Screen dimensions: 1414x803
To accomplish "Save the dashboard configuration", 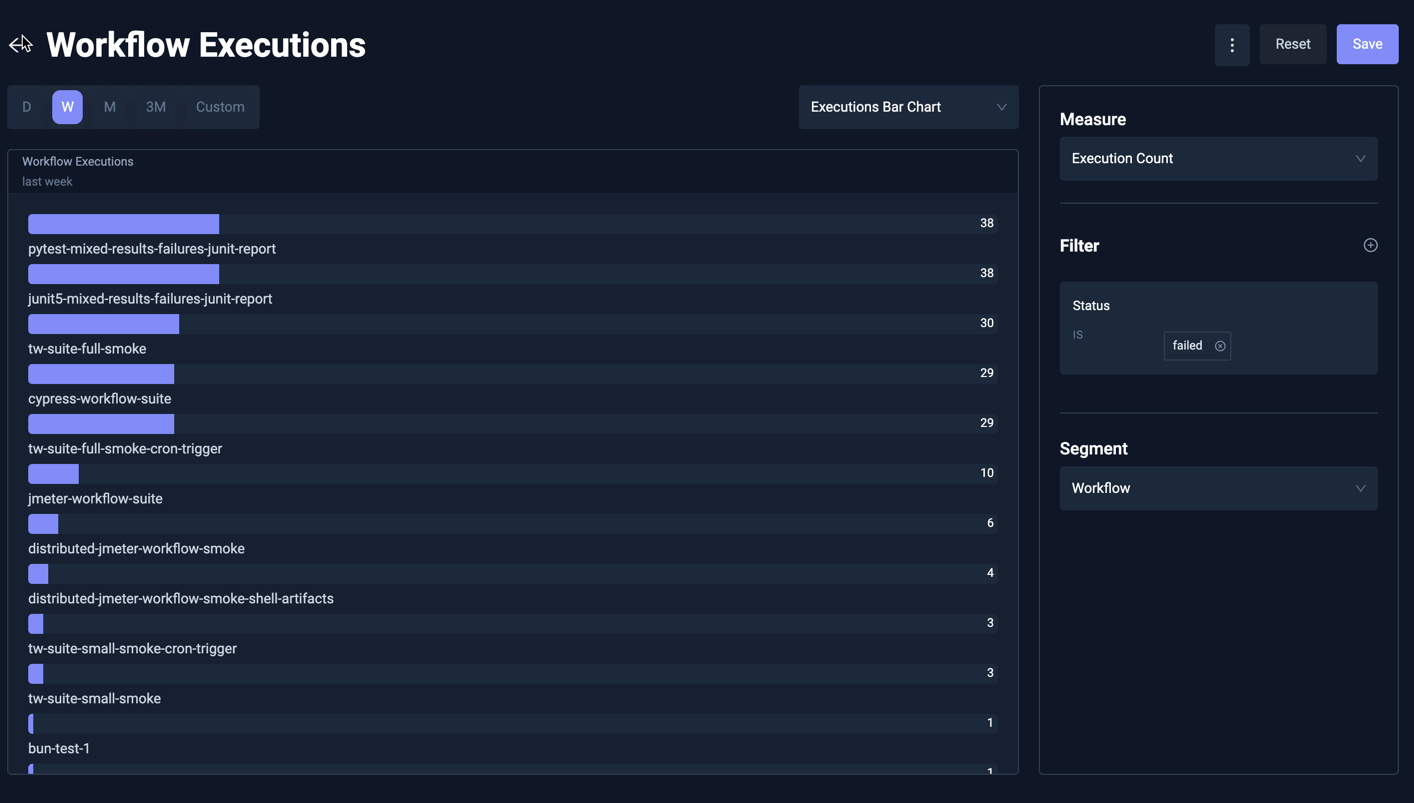I will [x=1367, y=44].
